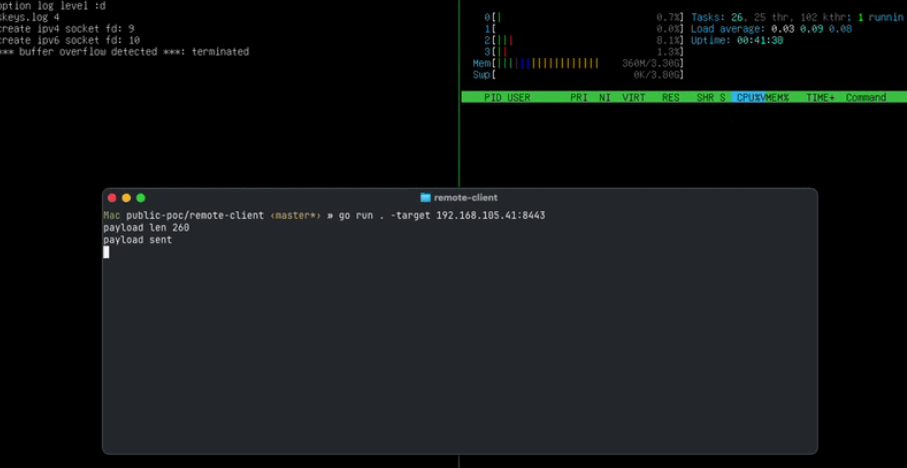The image size is (907, 468).
Task: Click the CPU 2 usage meter in htop
Action: 584,40
